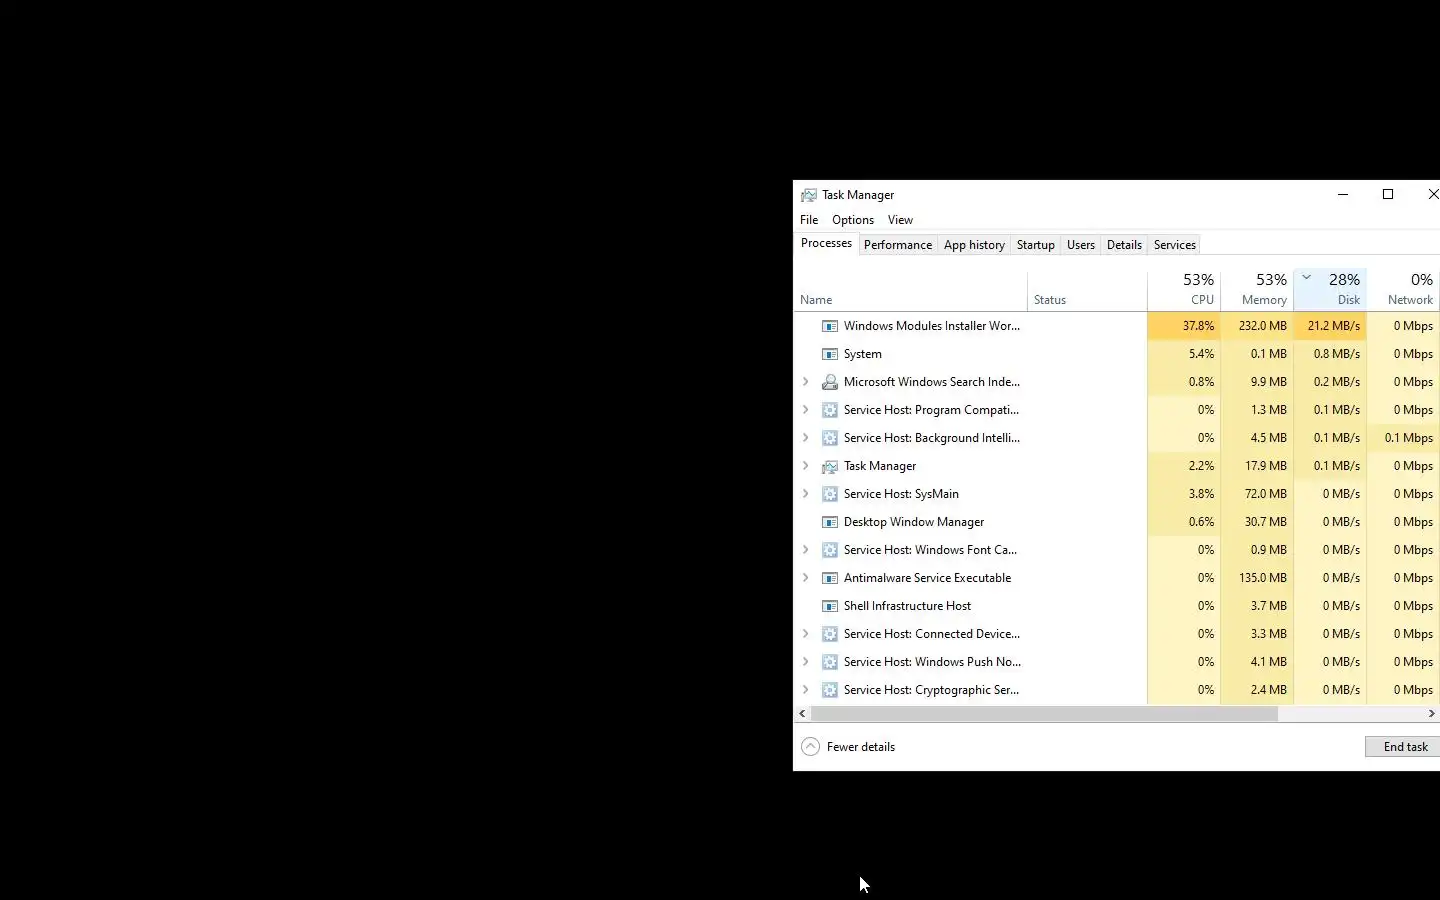Viewport: 1440px width, 900px height.
Task: Select the Shell Infrastructure Host name
Action: click(907, 606)
